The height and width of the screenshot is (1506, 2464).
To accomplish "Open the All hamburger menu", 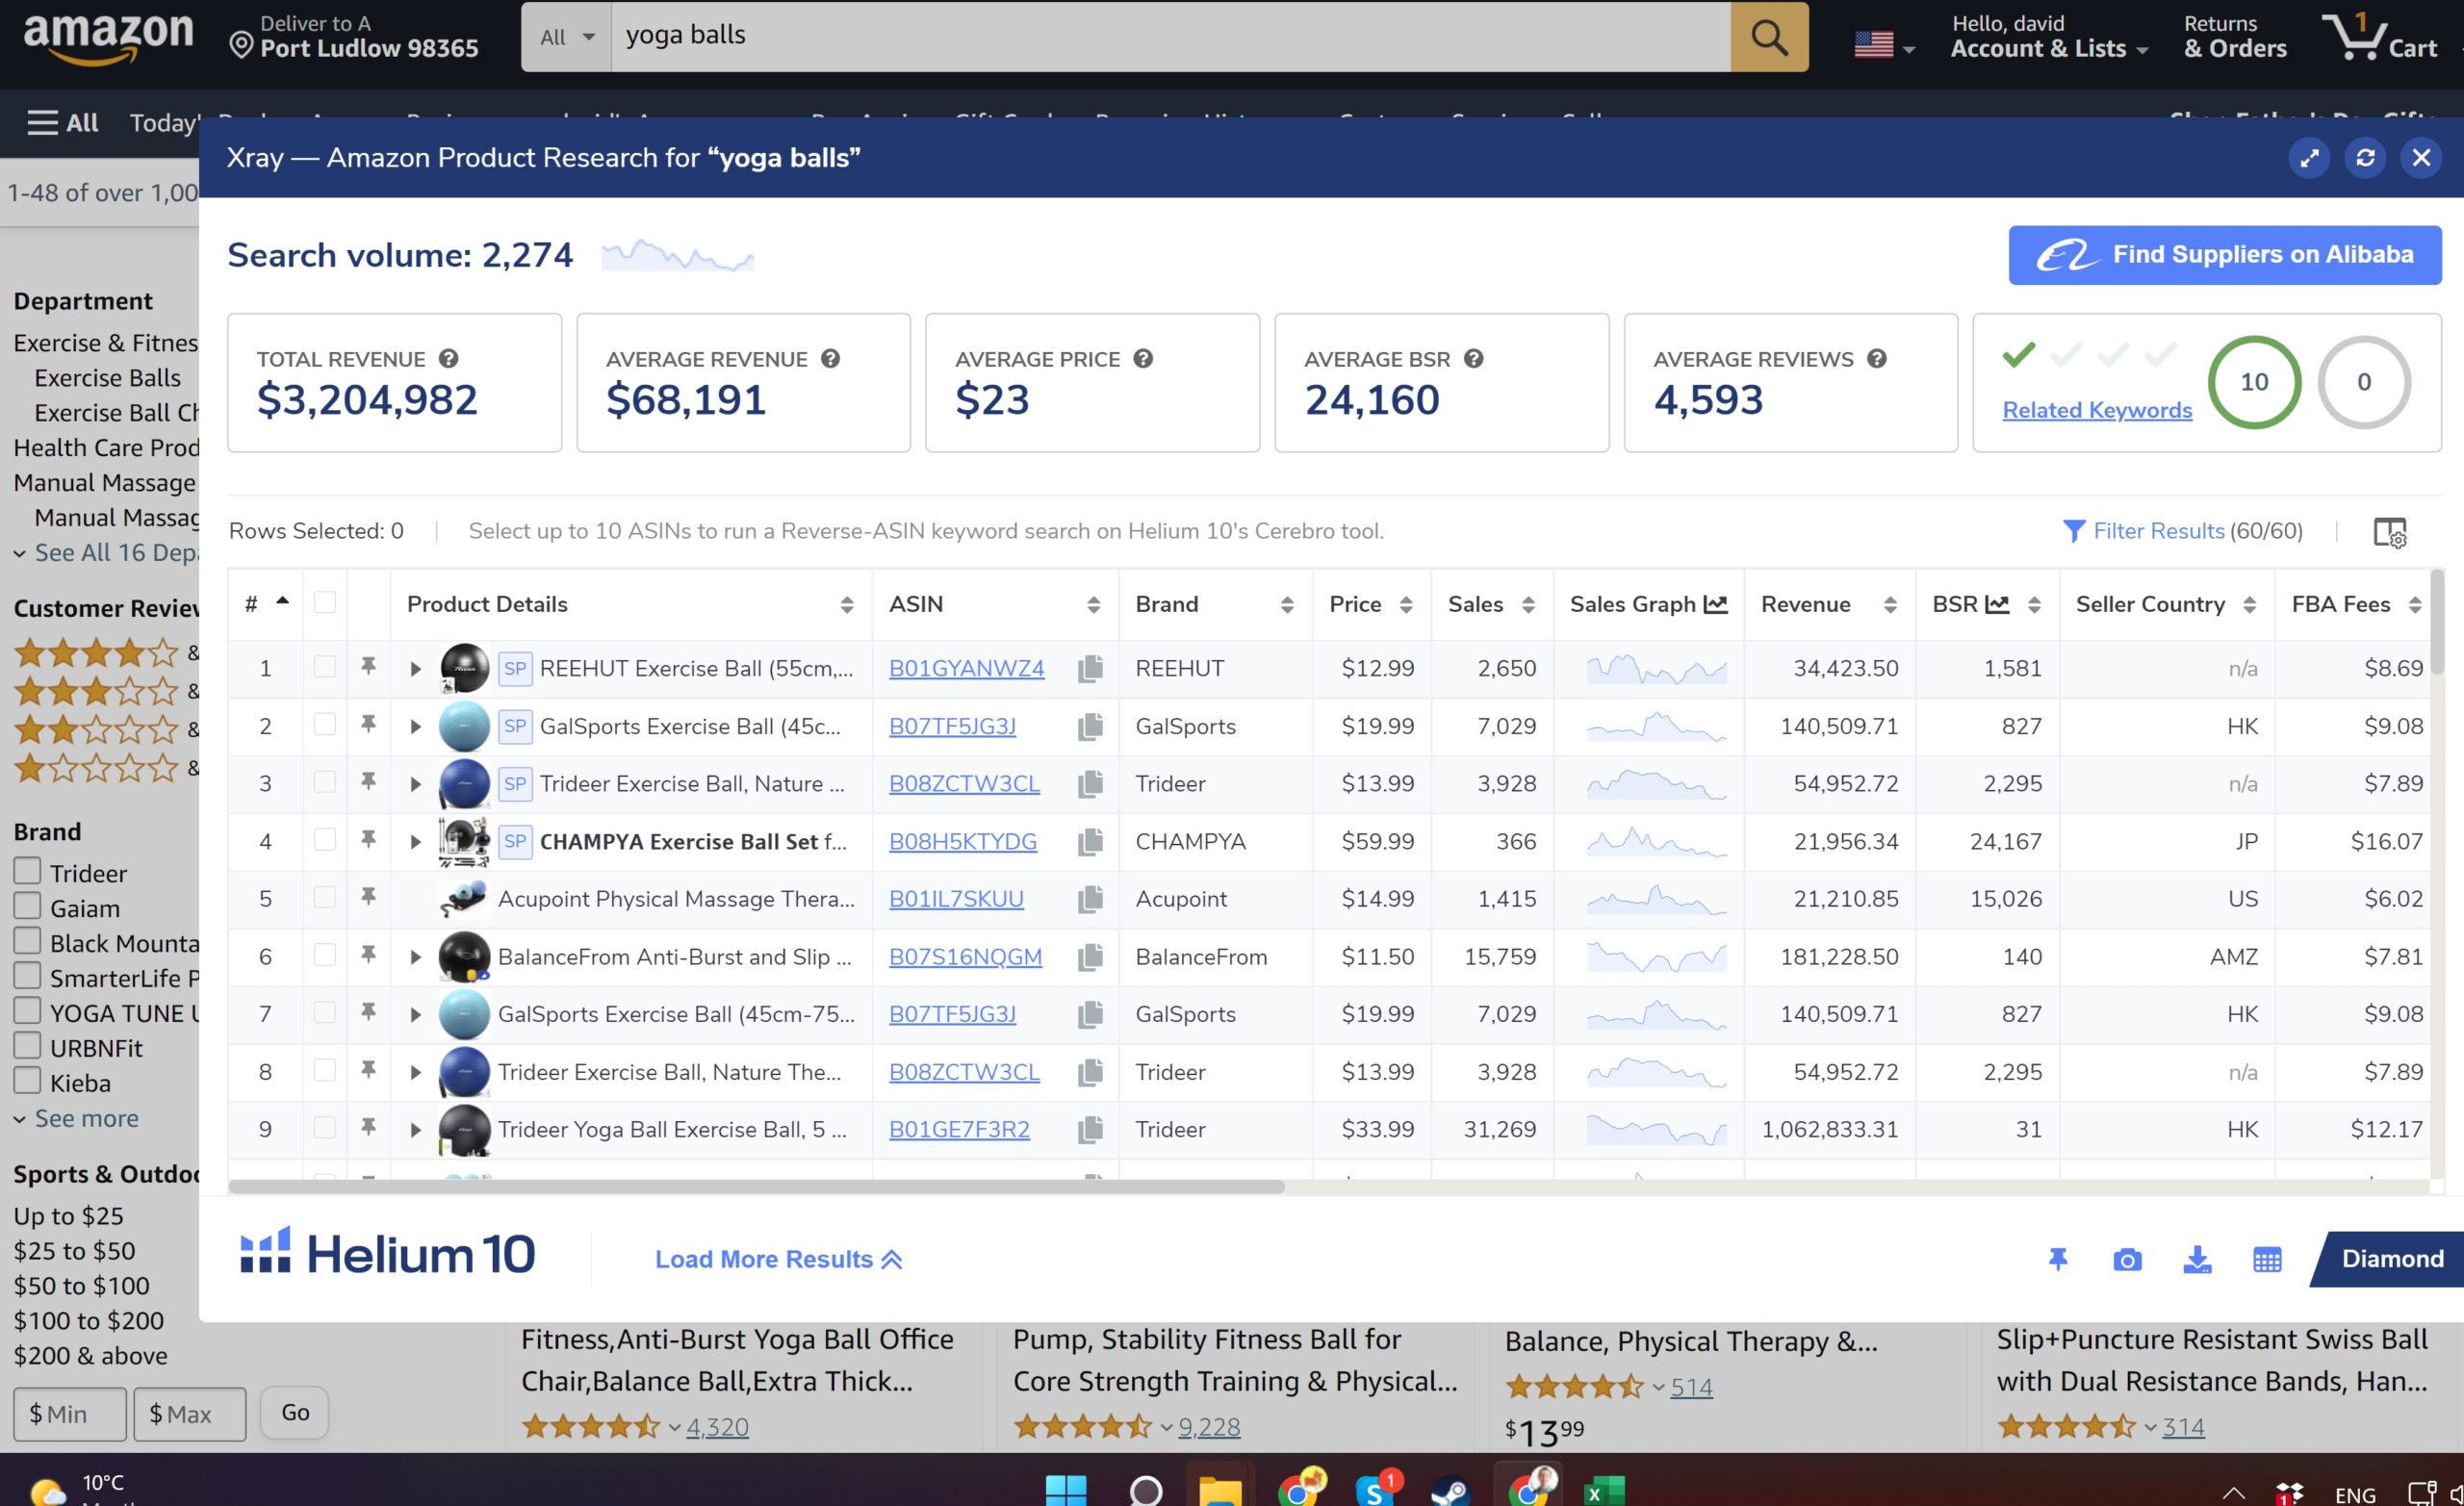I will 62,123.
